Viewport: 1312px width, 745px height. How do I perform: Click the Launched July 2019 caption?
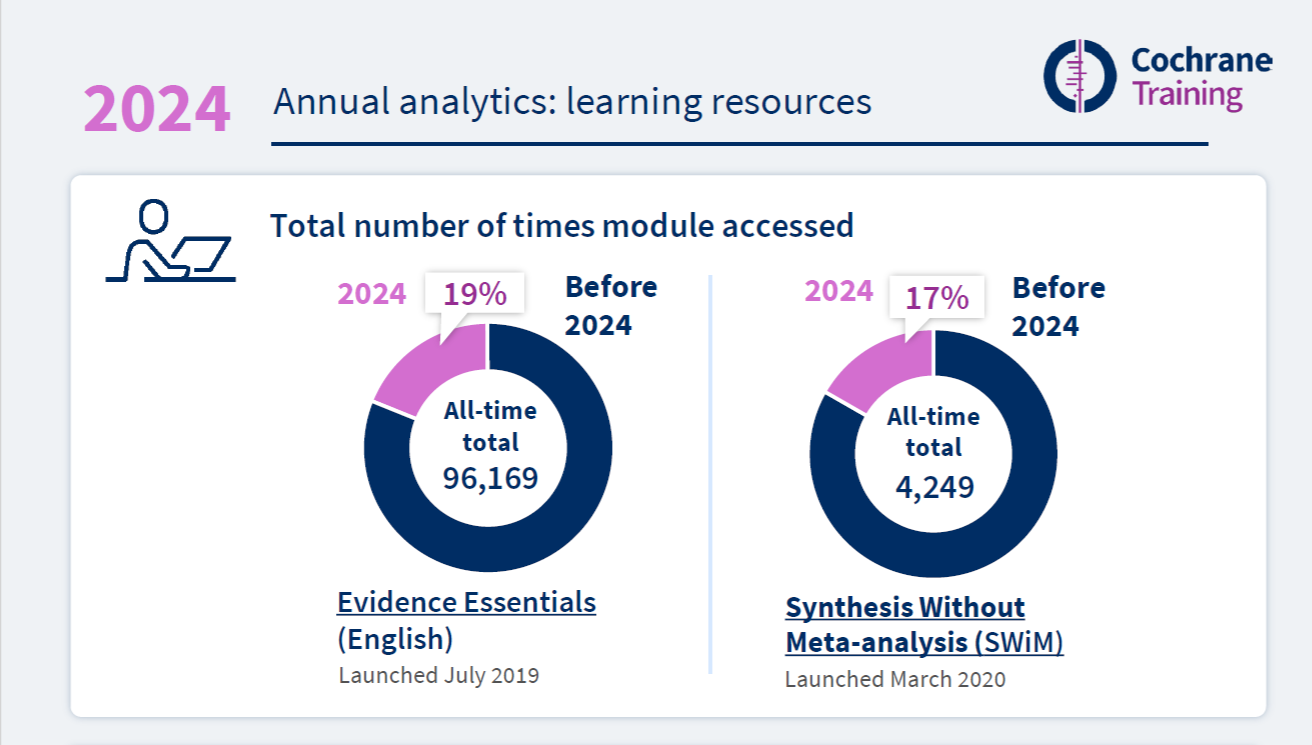click(439, 675)
